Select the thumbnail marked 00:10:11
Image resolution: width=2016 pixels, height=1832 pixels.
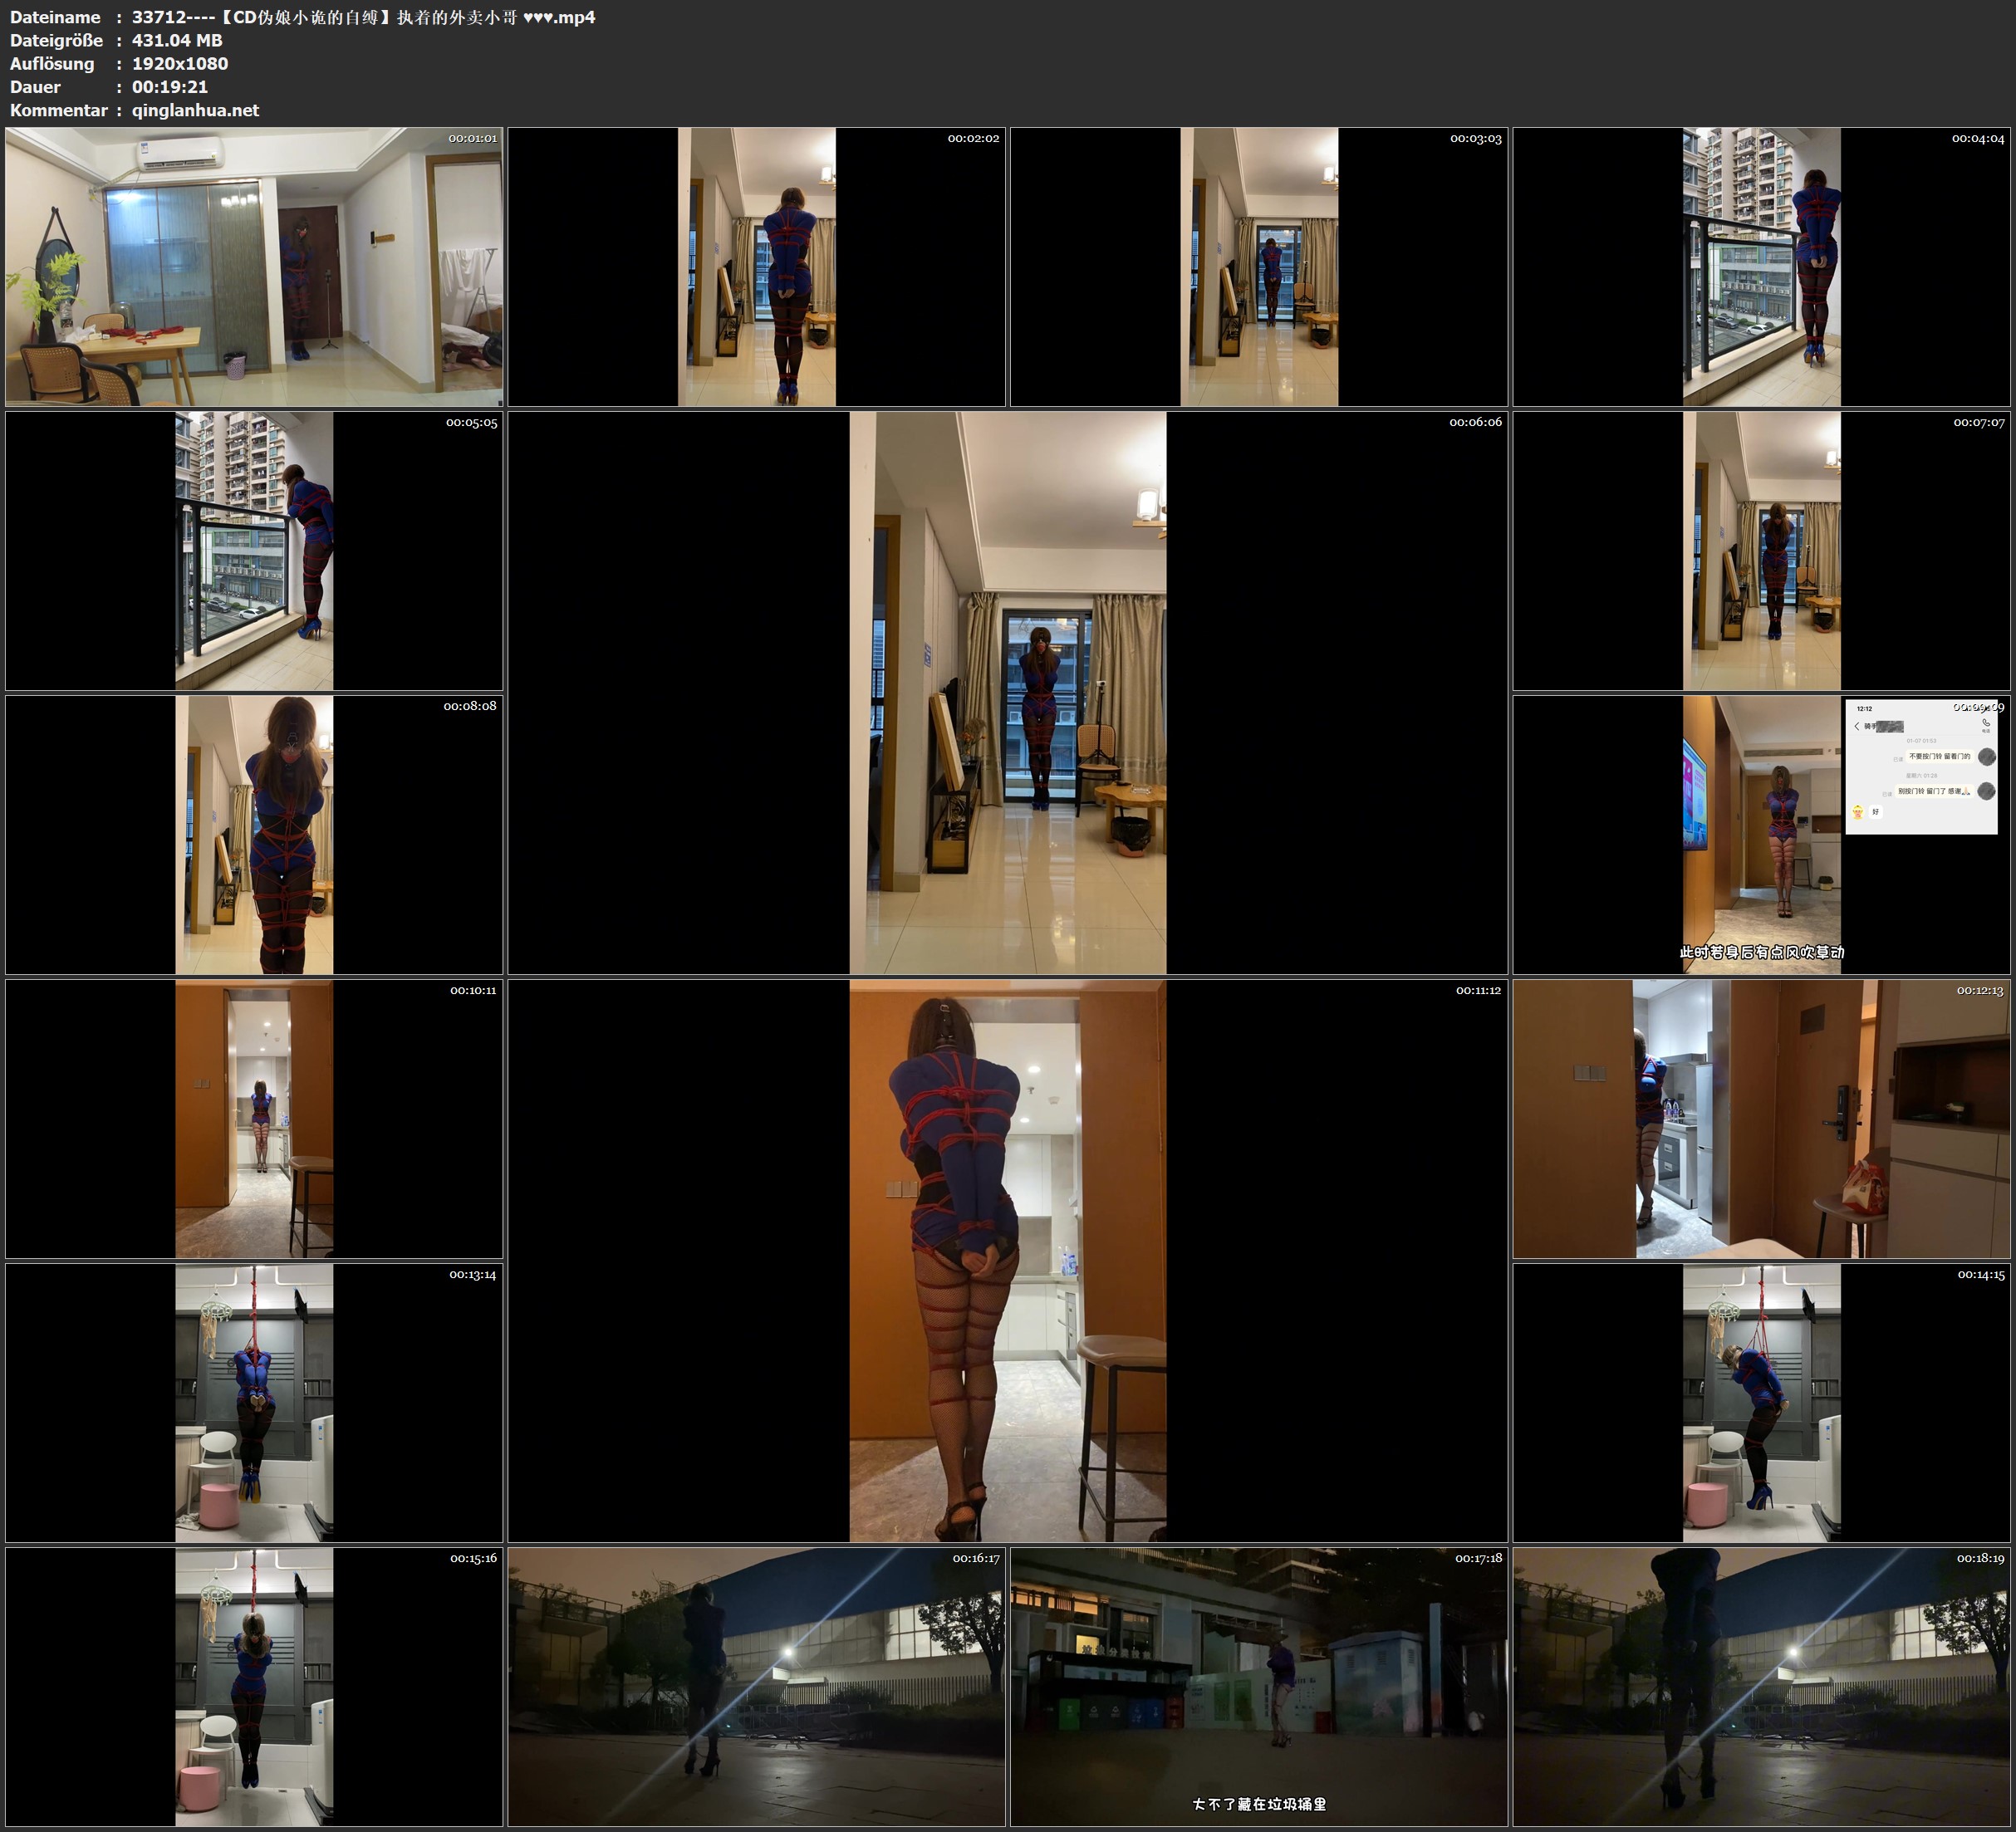(254, 1118)
